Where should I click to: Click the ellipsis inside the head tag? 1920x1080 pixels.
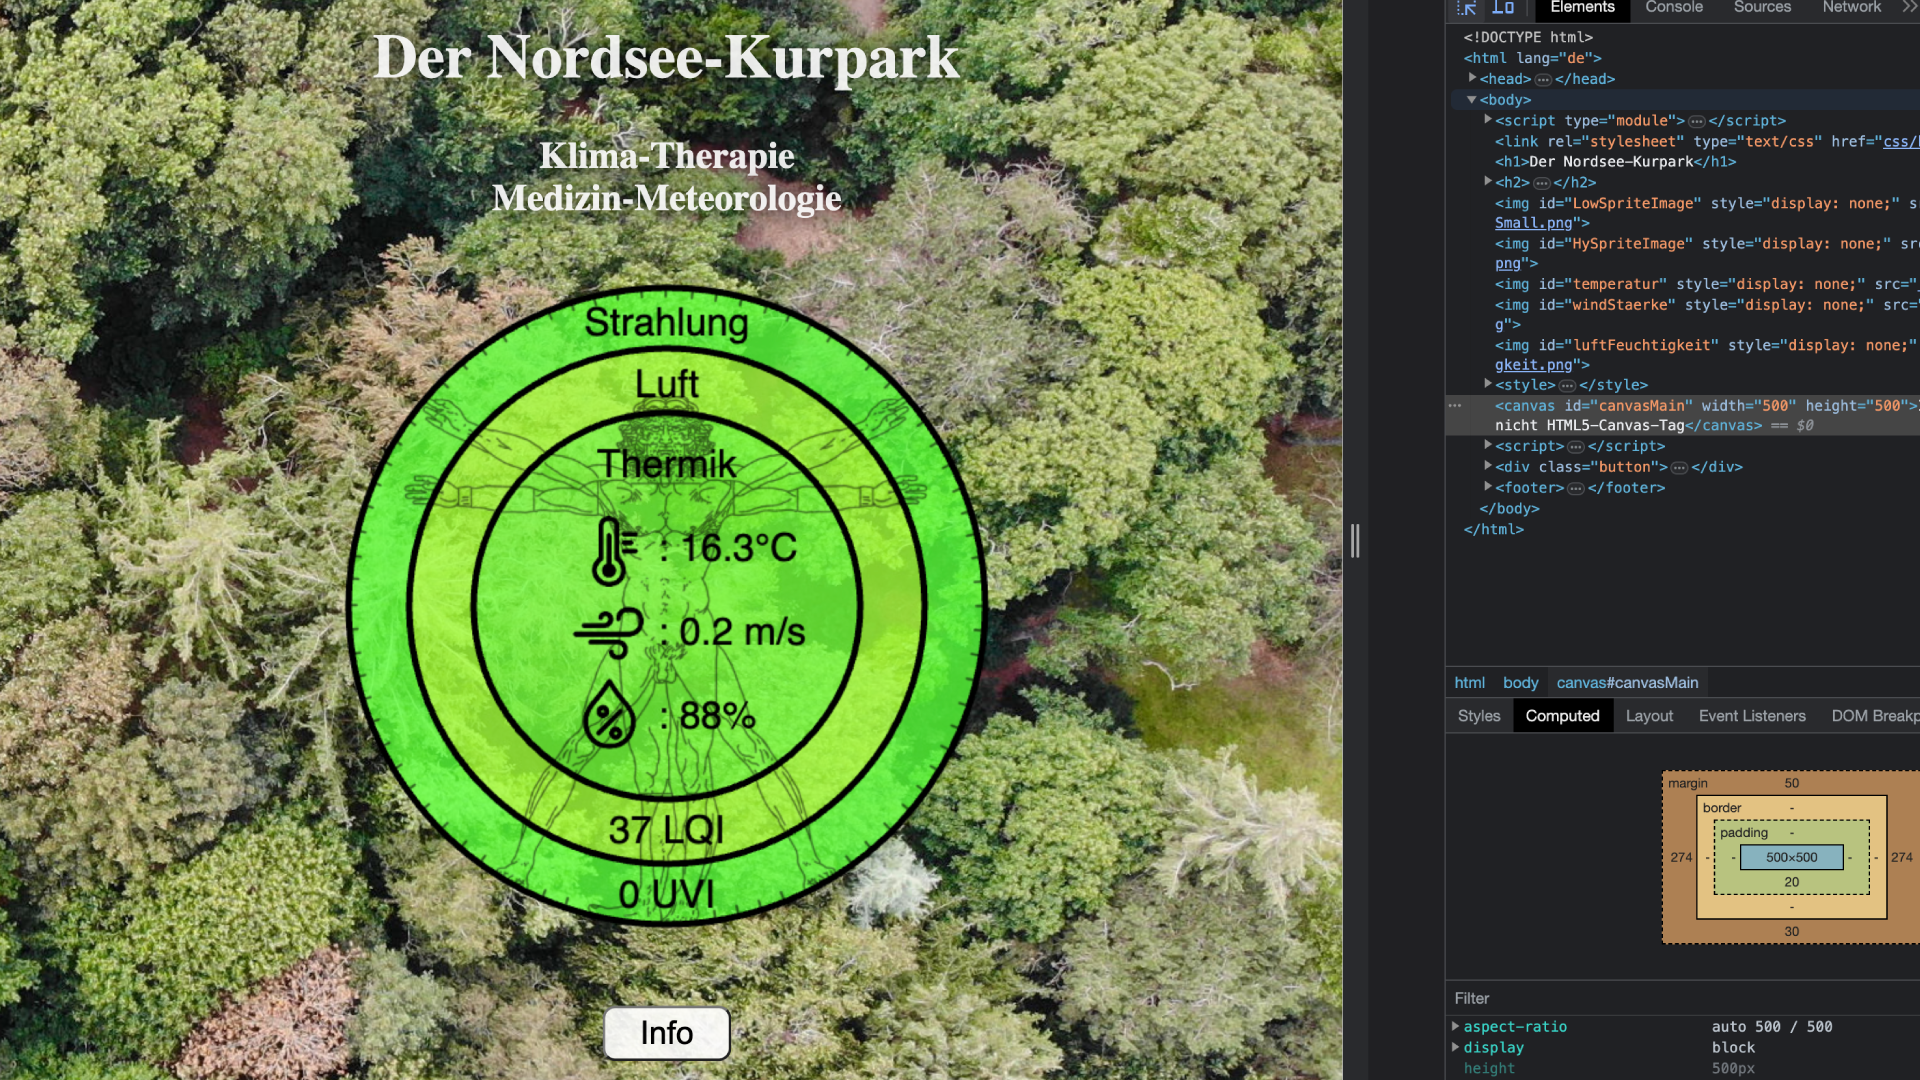click(1543, 79)
